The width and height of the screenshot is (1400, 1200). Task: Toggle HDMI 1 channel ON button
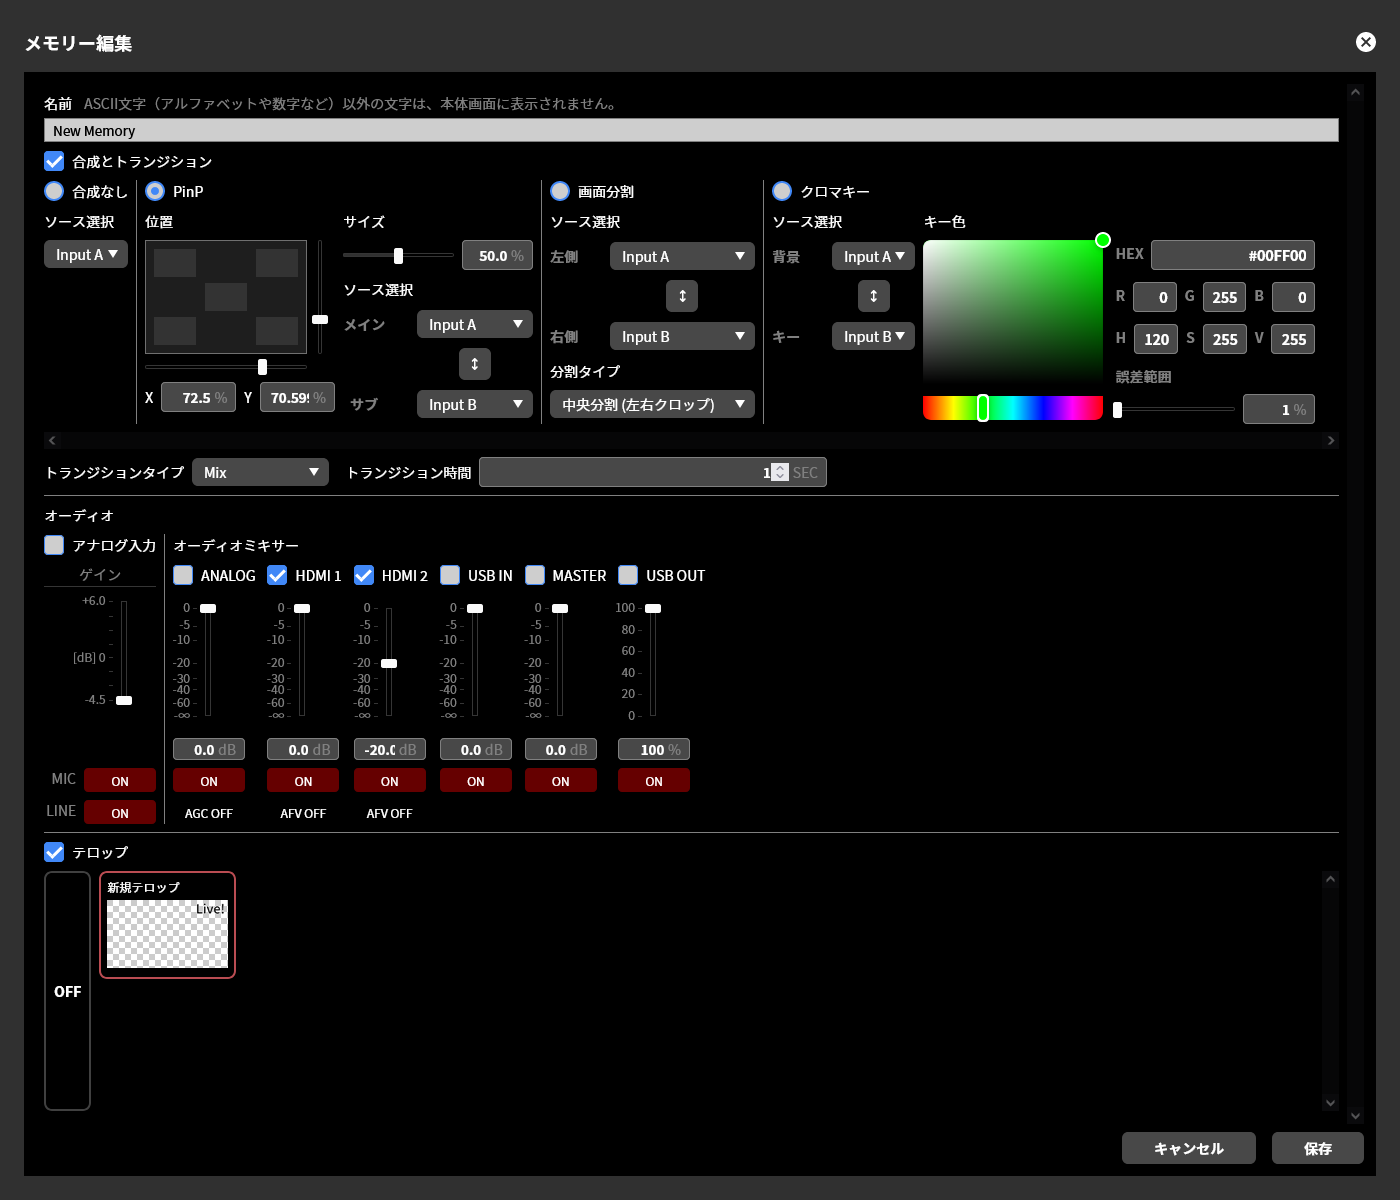(303, 780)
